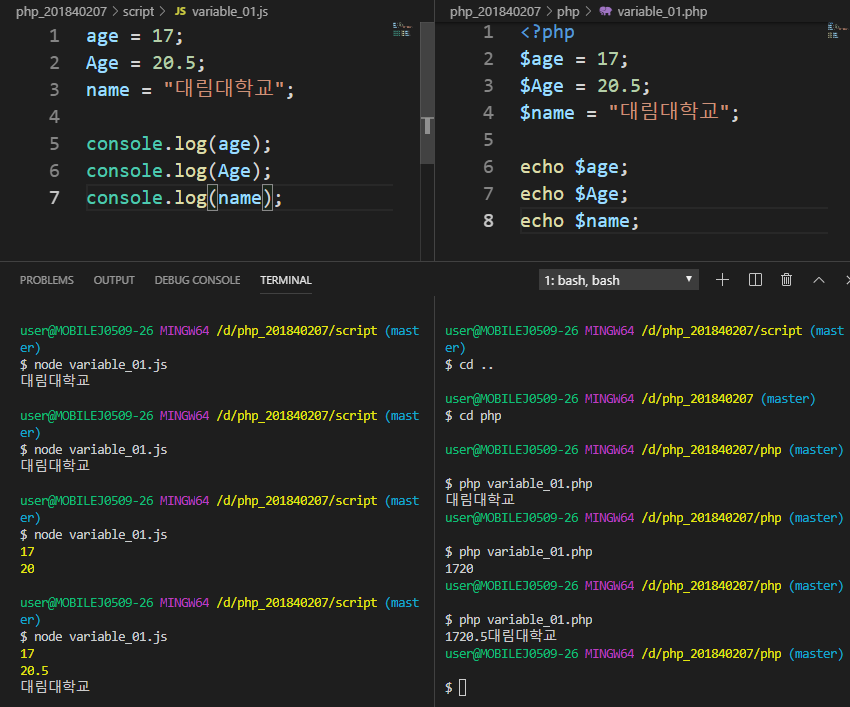The width and height of the screenshot is (850, 707).
Task: Click the 'console.log(name);' line
Action: 184,198
